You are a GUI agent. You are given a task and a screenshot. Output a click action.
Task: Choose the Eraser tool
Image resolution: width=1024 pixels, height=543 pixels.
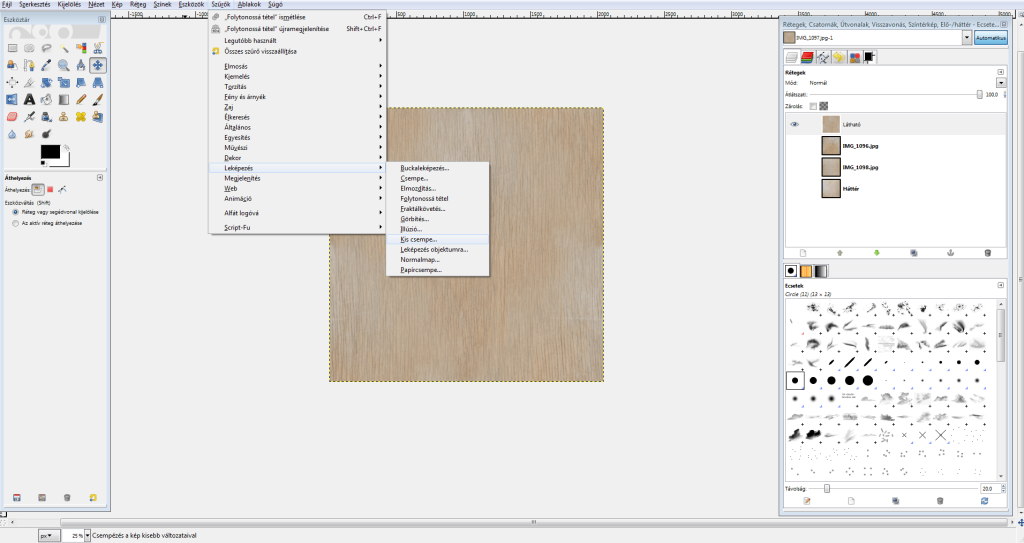pyautogui.click(x=13, y=117)
